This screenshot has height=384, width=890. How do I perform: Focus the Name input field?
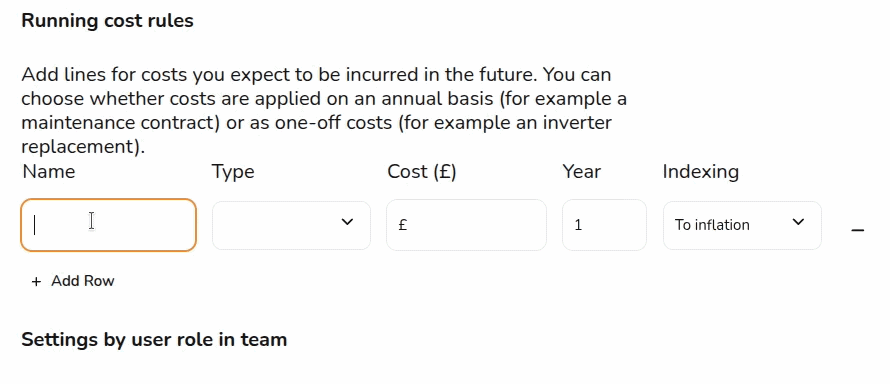[108, 225]
